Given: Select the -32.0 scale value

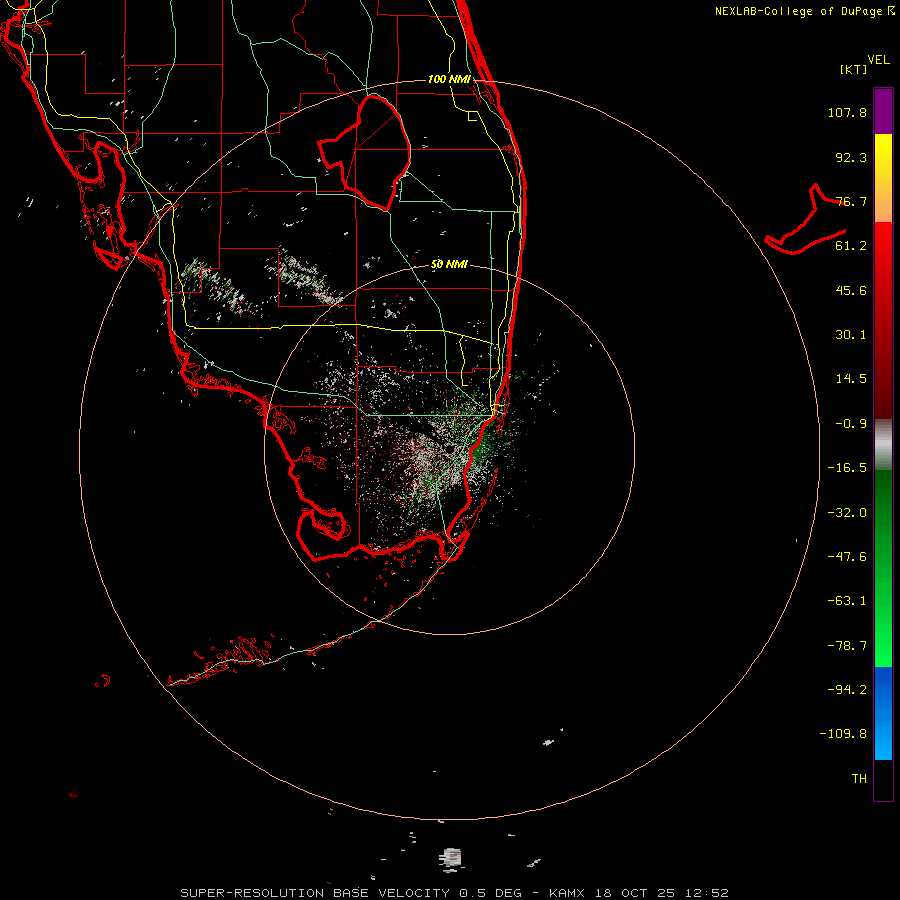Looking at the screenshot, I should coord(847,513).
